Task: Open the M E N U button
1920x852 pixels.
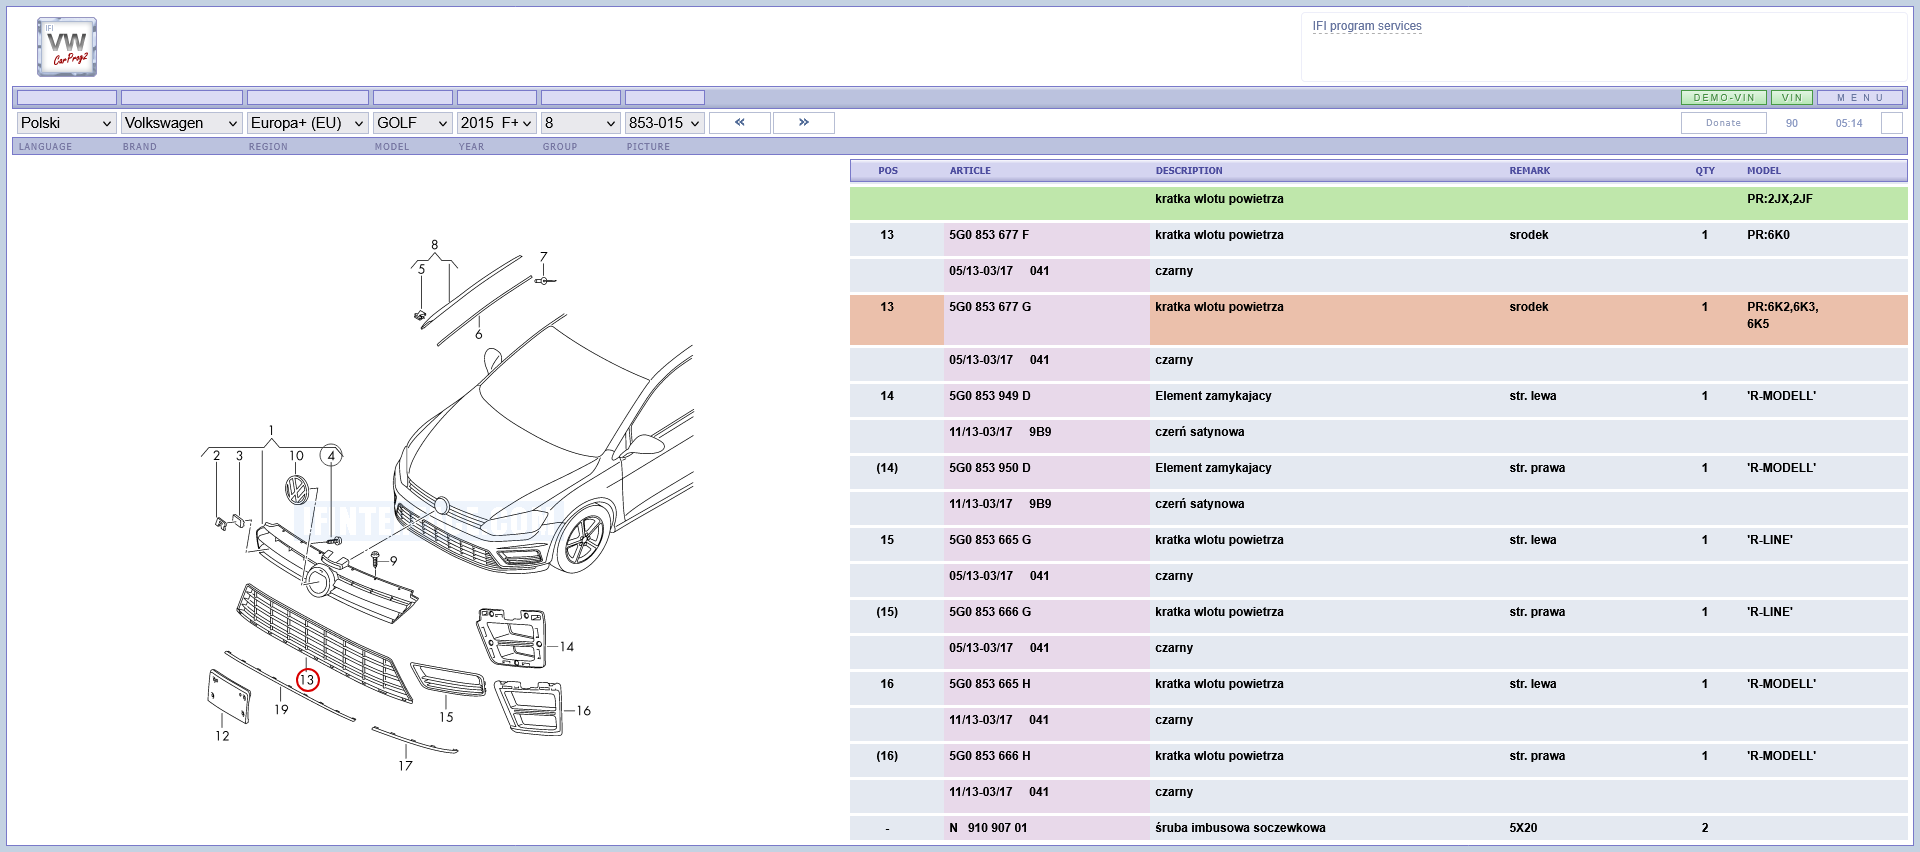Action: tap(1860, 98)
